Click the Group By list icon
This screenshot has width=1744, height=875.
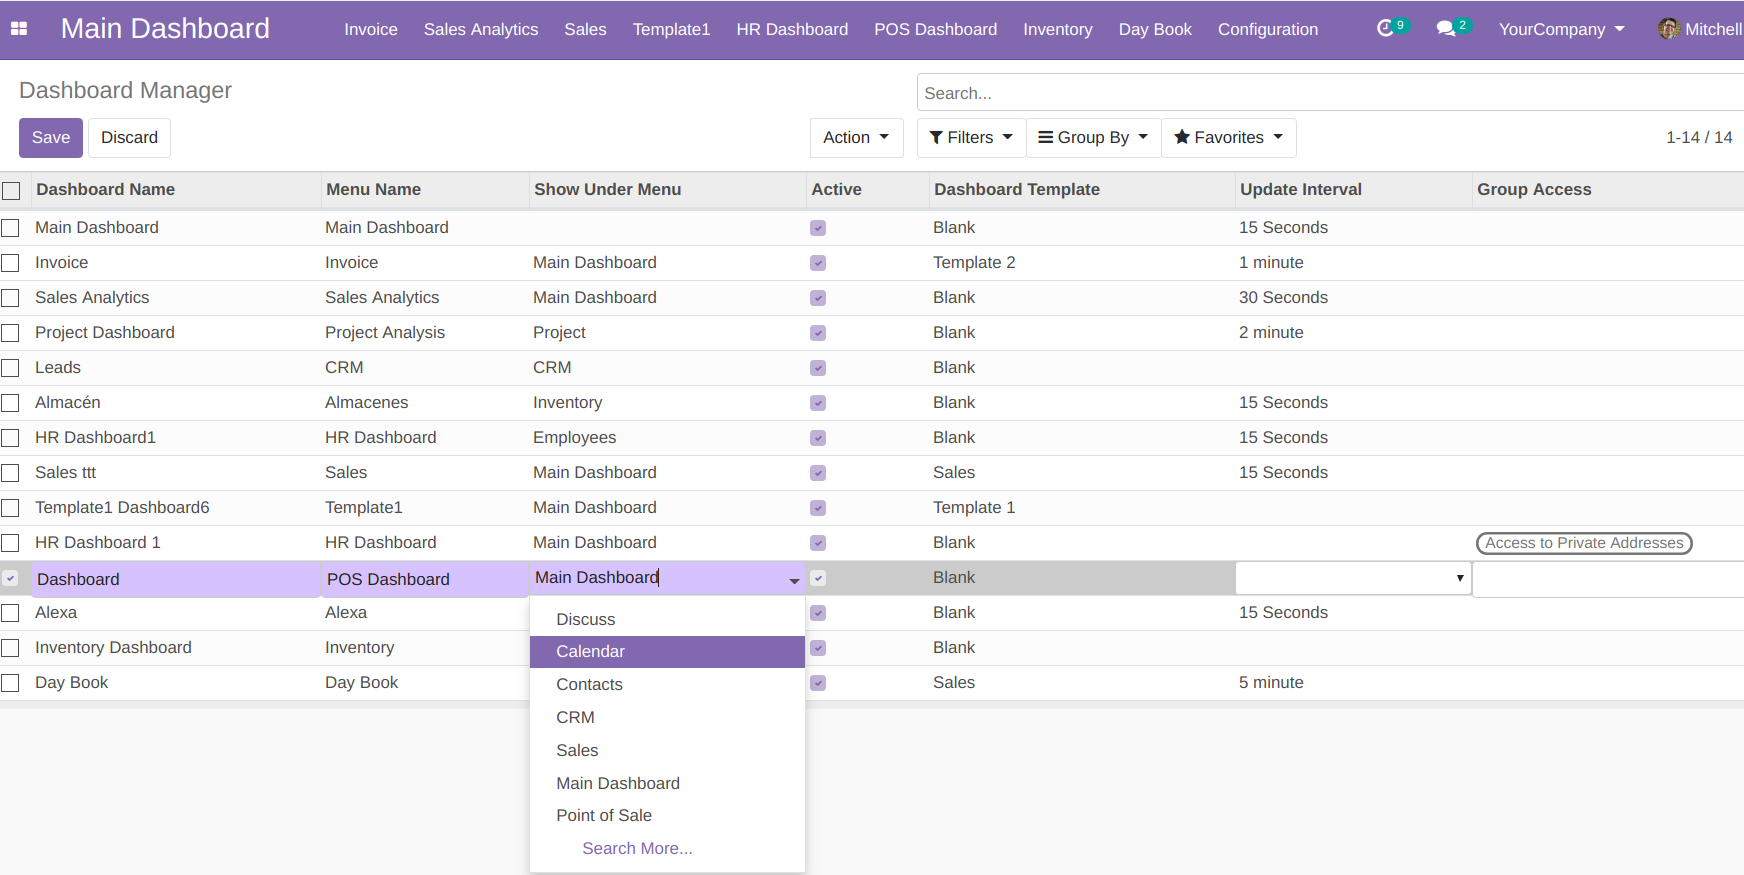coord(1045,138)
